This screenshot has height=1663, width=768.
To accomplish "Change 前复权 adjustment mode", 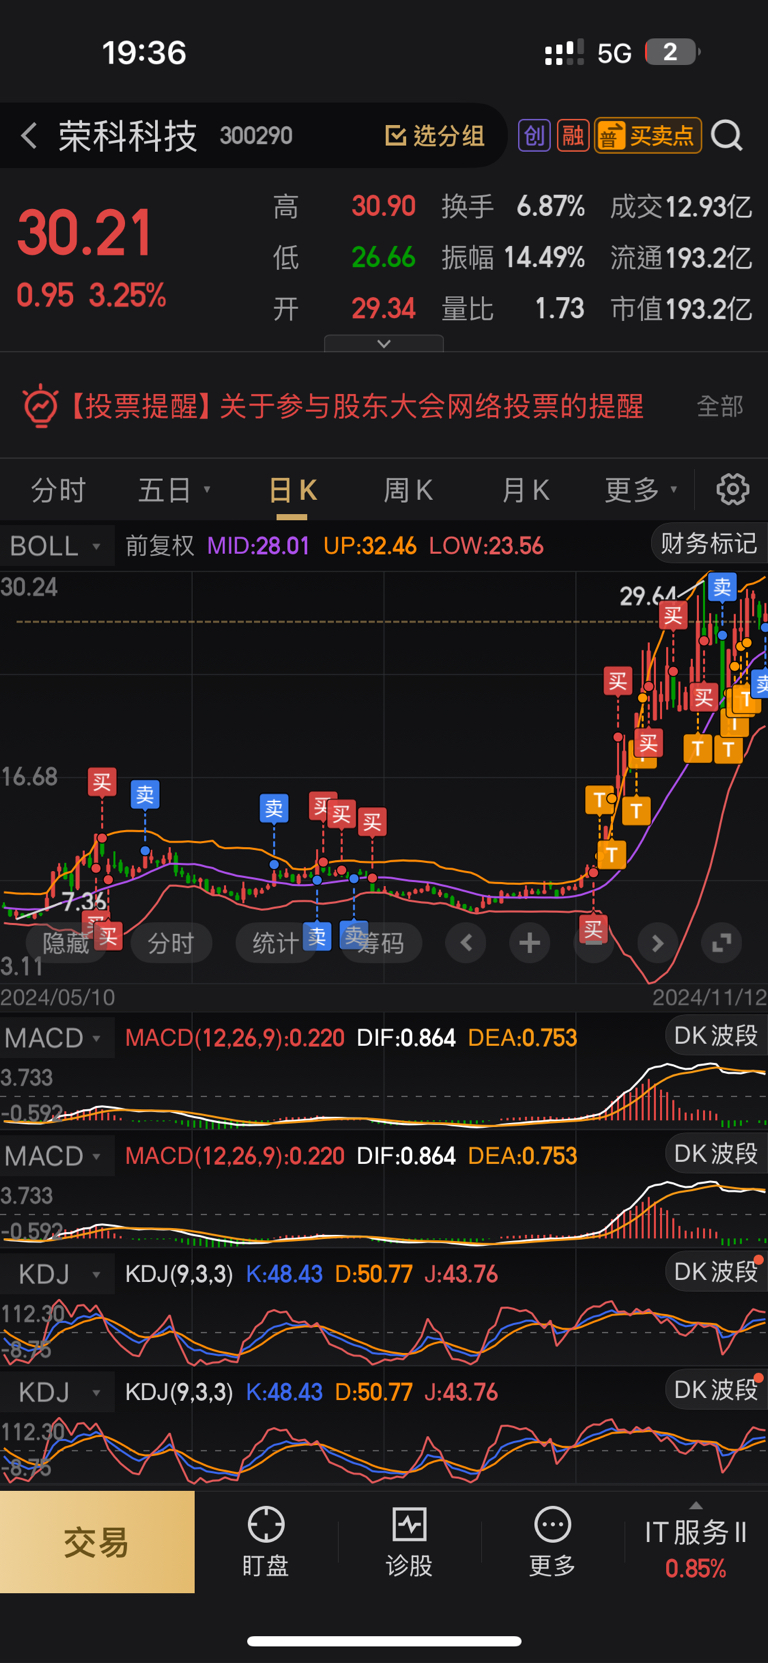I will pyautogui.click(x=159, y=546).
